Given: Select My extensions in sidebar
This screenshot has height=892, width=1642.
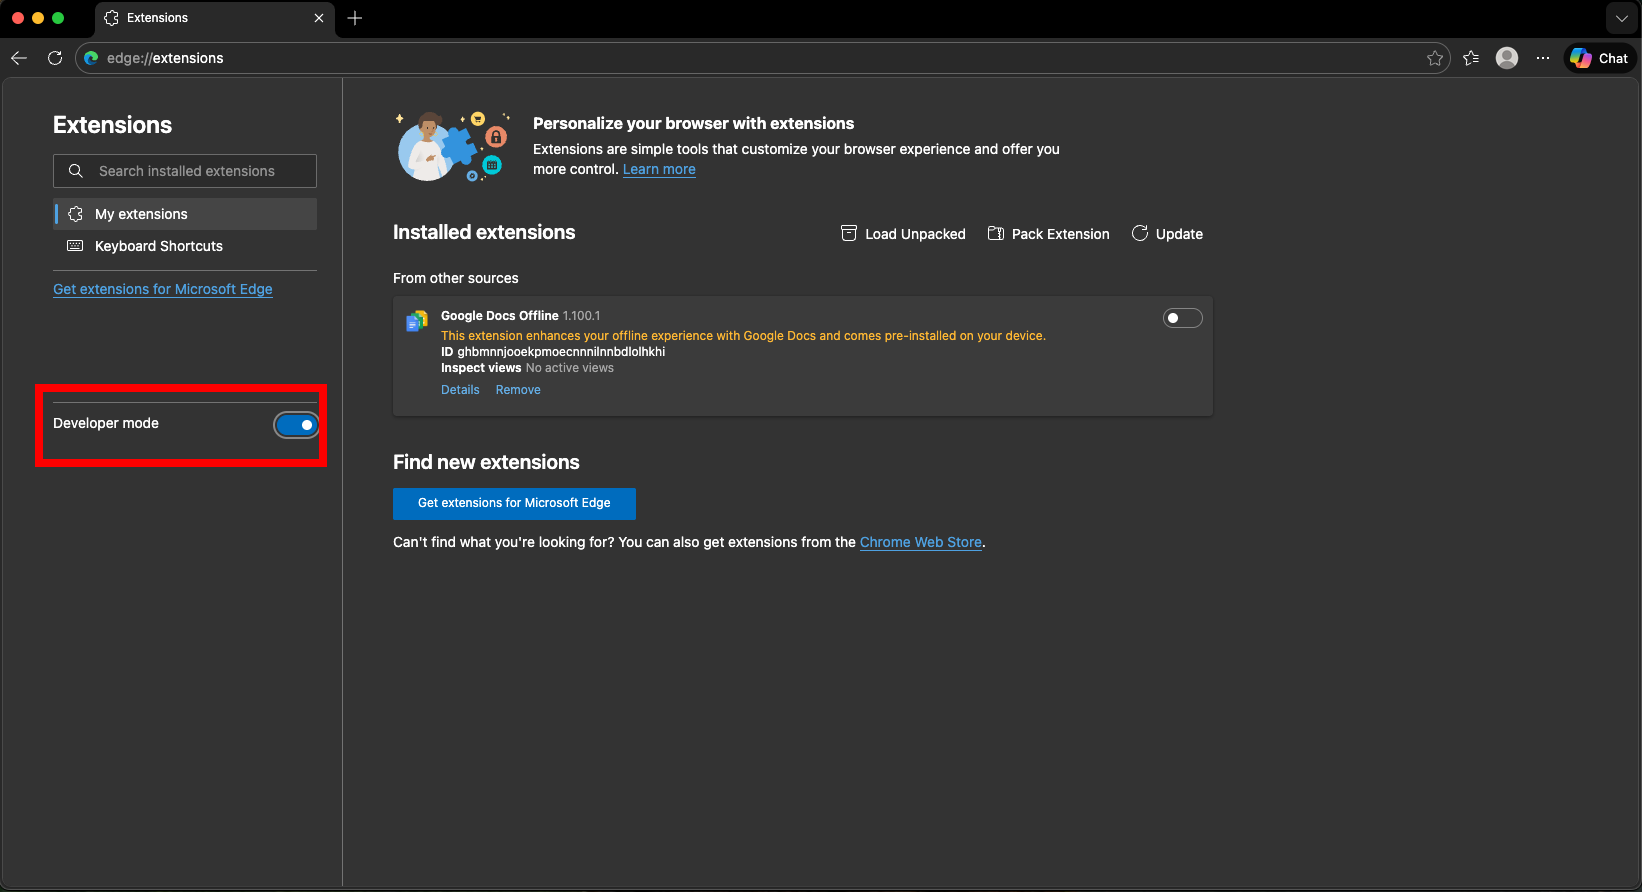Looking at the screenshot, I should coord(185,214).
